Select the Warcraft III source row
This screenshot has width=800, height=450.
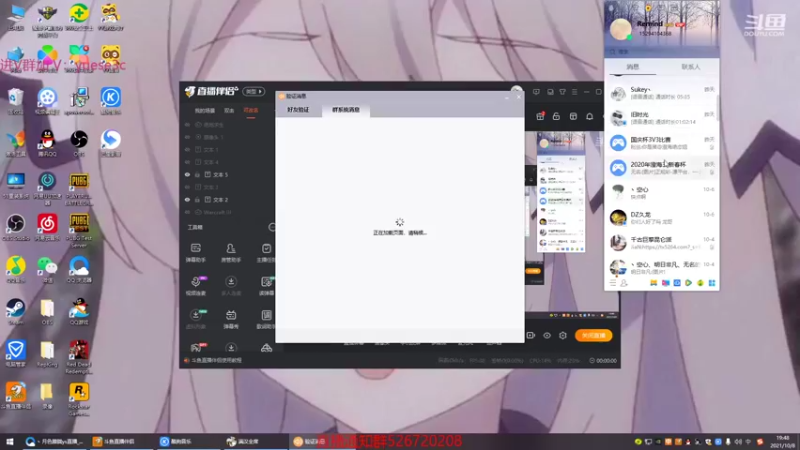click(228, 212)
